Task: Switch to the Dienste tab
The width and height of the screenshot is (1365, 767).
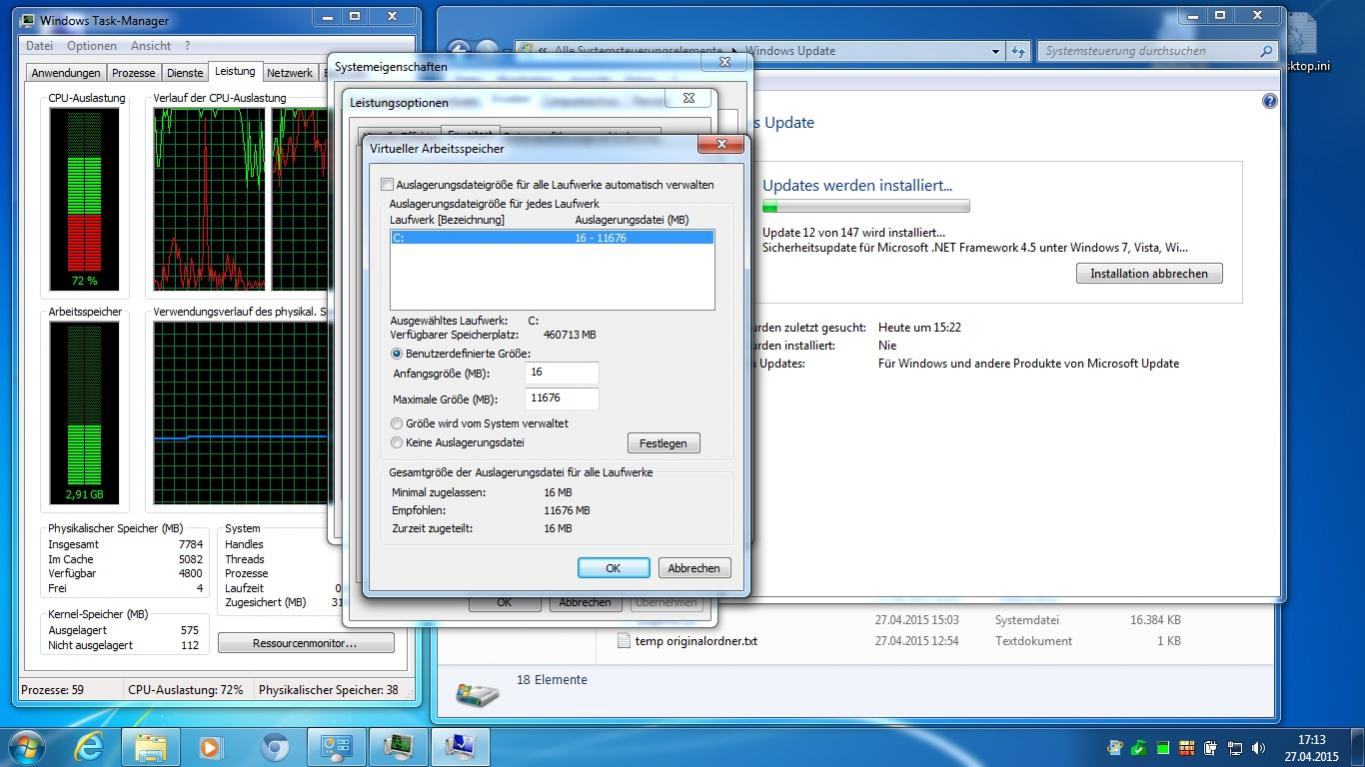Action: [185, 73]
